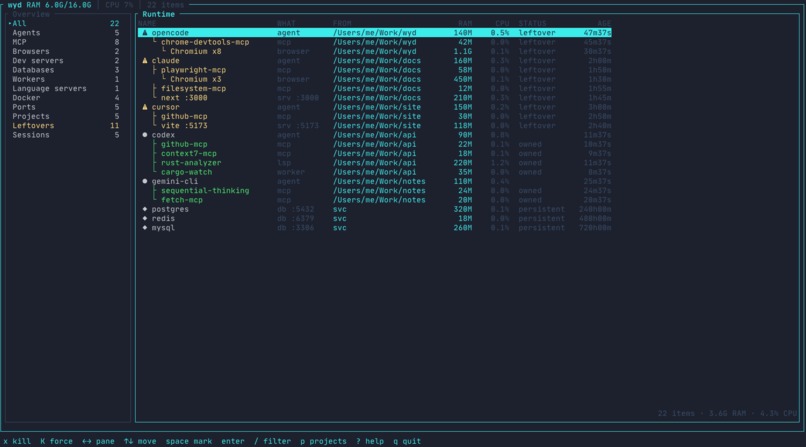Select Databases in the sidebar
The height and width of the screenshot is (447, 806).
coord(64,70)
